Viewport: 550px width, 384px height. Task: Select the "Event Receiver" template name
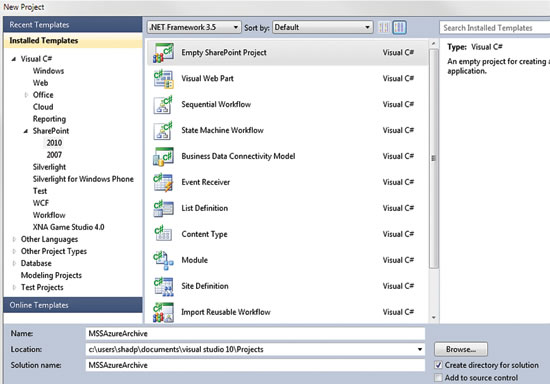[206, 182]
